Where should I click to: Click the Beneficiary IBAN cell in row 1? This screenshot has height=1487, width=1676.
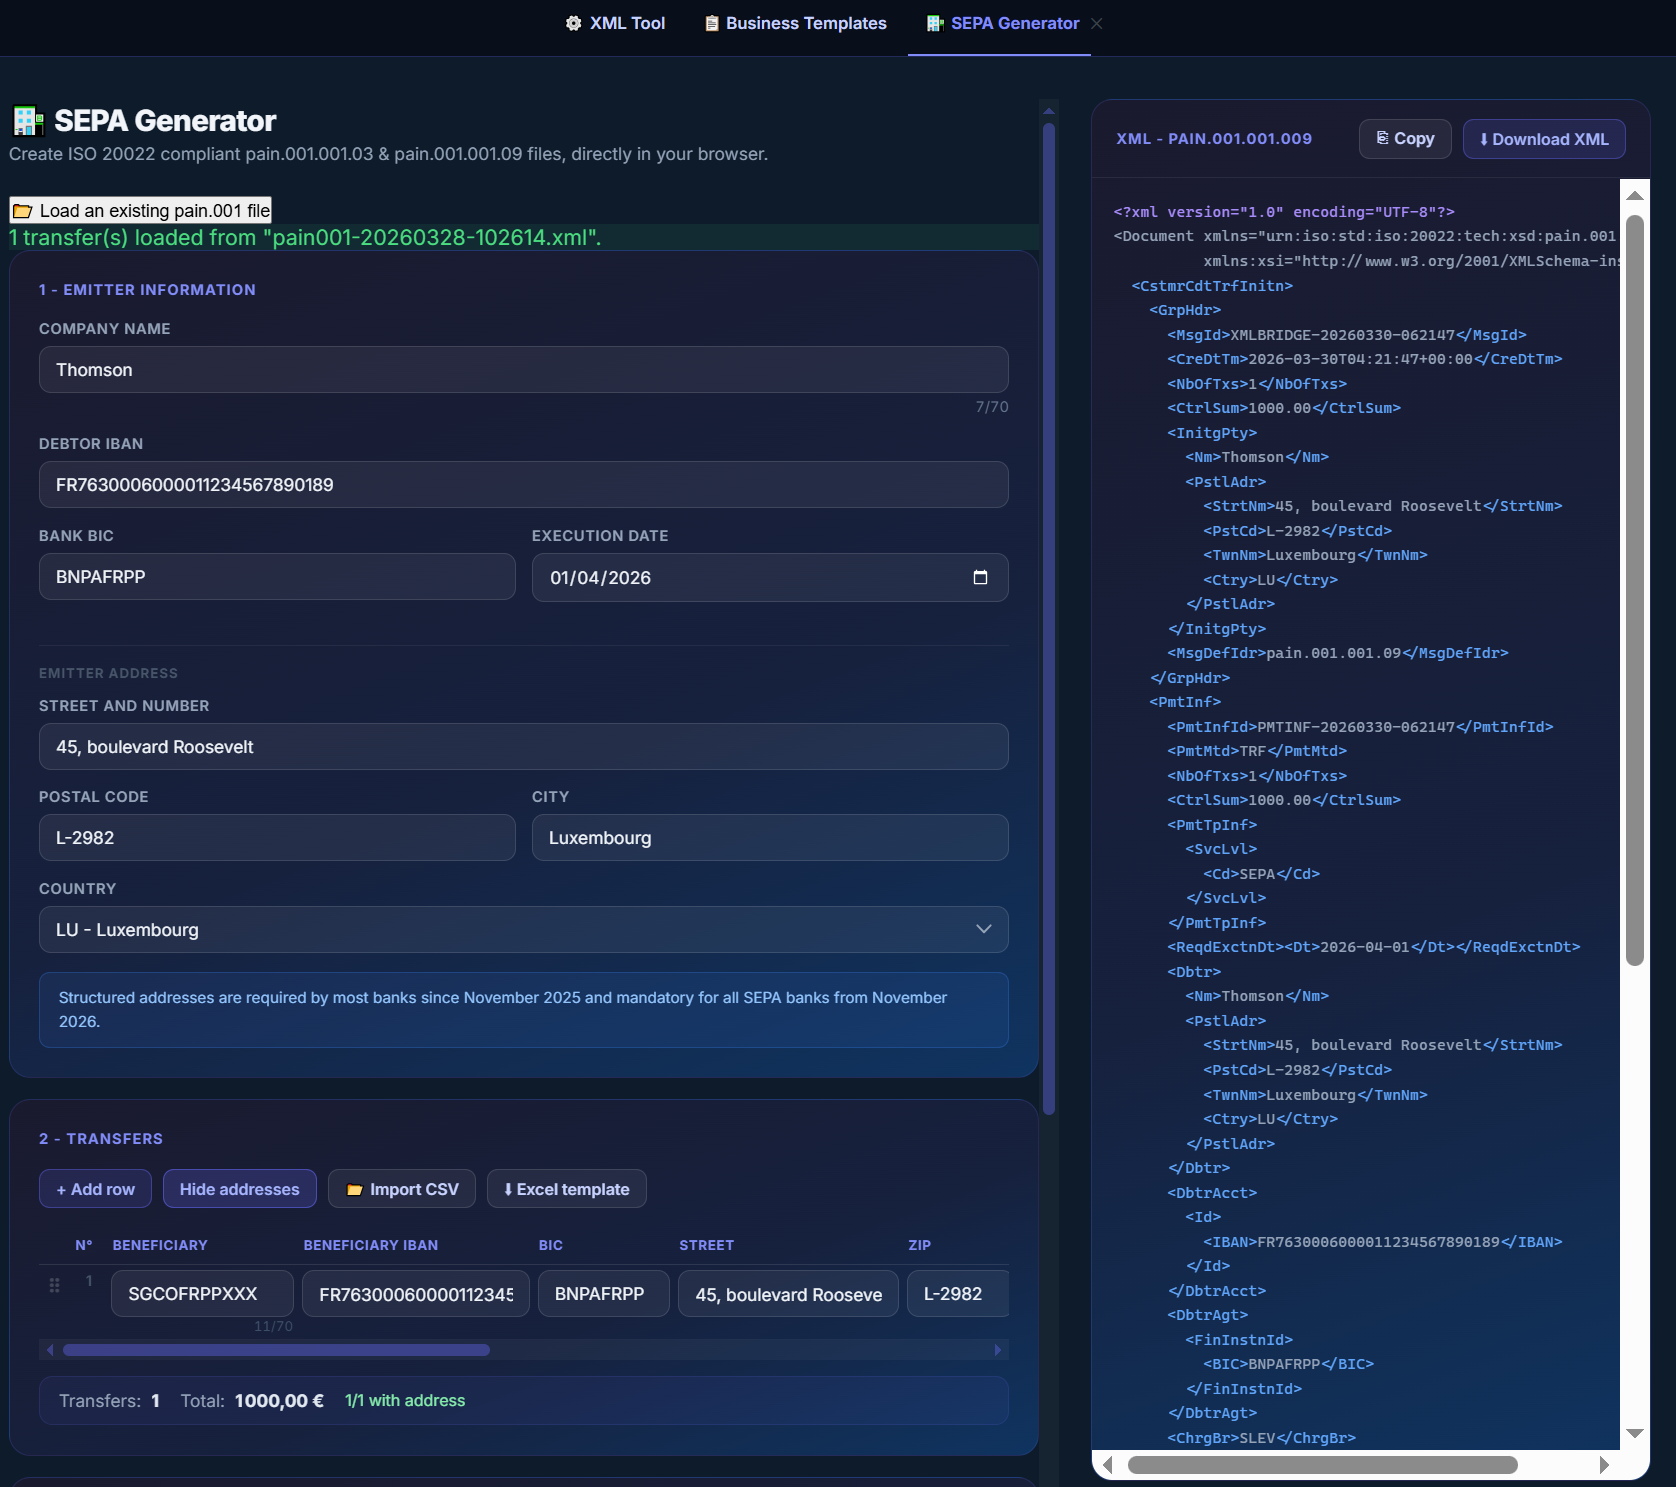tap(416, 1294)
